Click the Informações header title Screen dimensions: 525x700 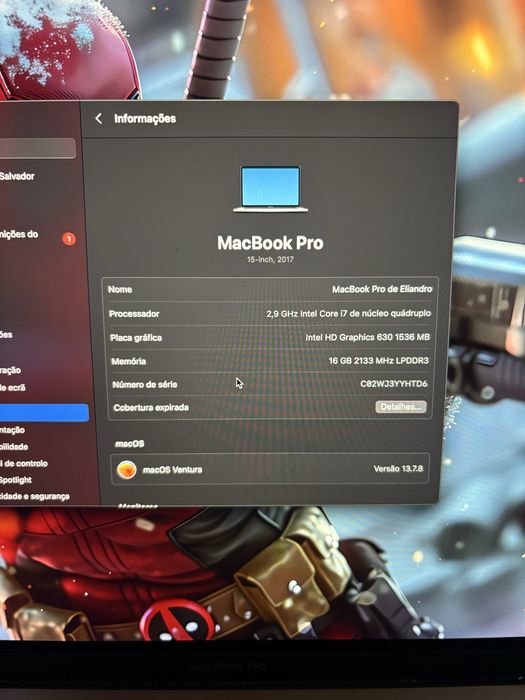(145, 118)
